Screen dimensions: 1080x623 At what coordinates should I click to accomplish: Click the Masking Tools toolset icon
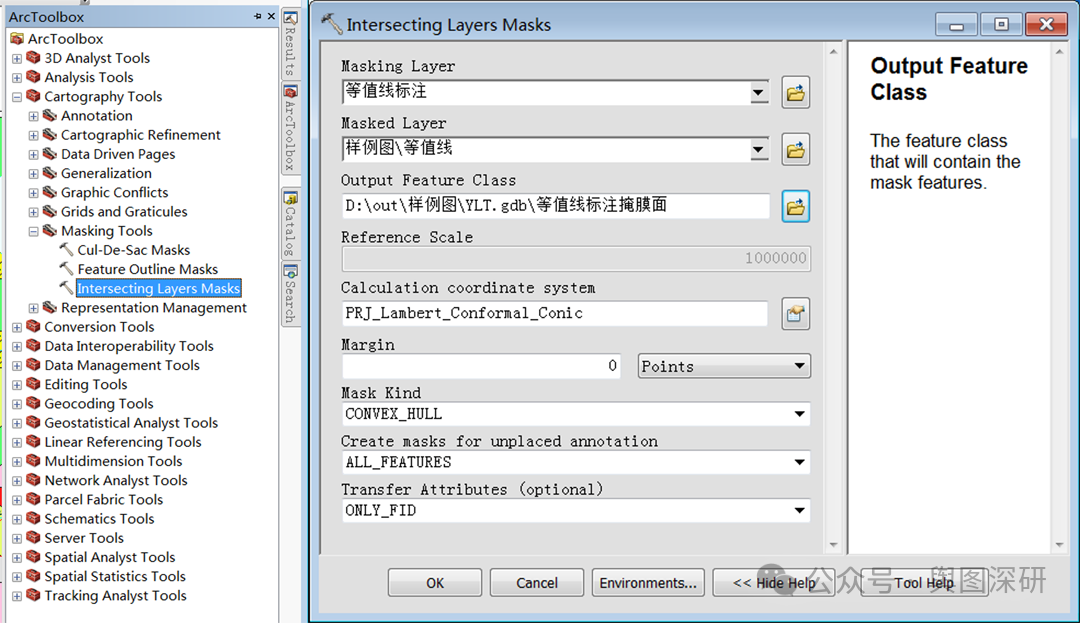(50, 231)
